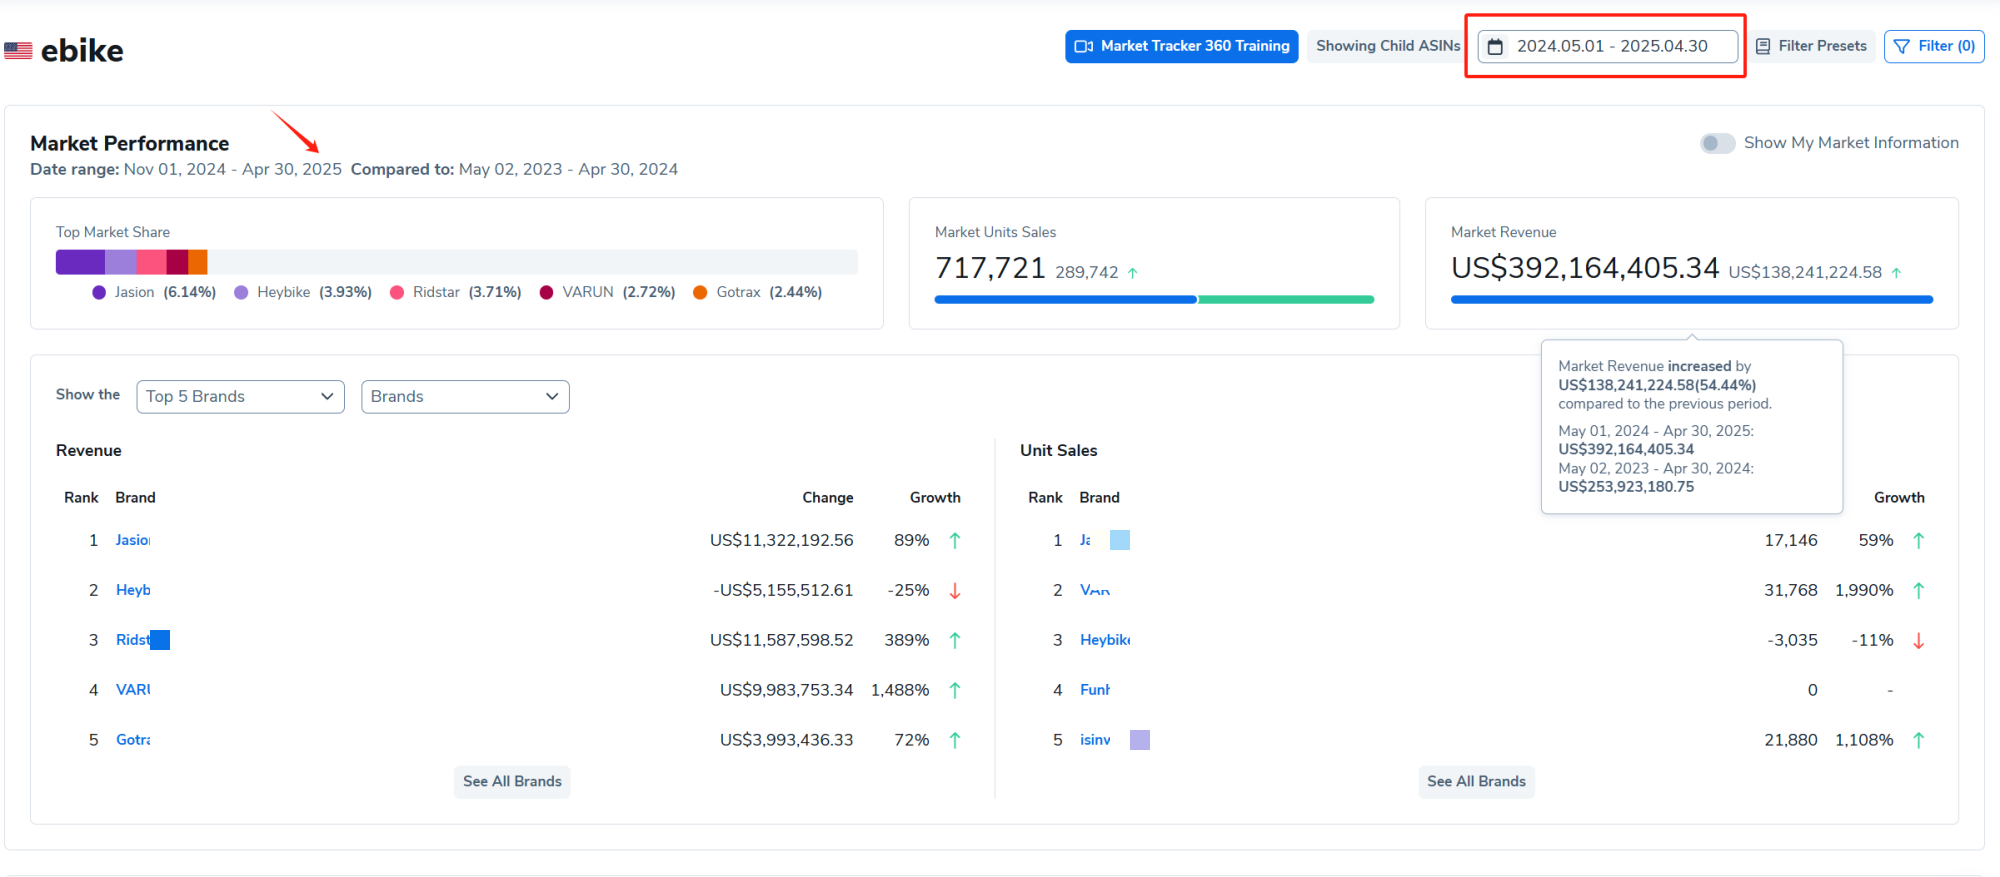
Task: Click the red down arrow in Heybike revenue row
Action: [x=955, y=590]
